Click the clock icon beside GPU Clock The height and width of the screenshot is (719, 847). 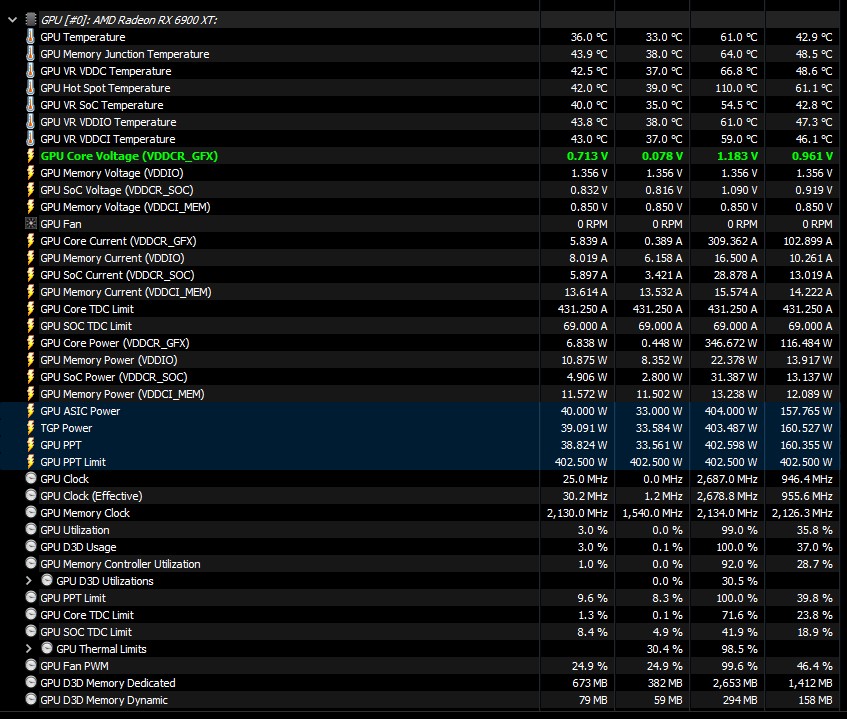31,479
